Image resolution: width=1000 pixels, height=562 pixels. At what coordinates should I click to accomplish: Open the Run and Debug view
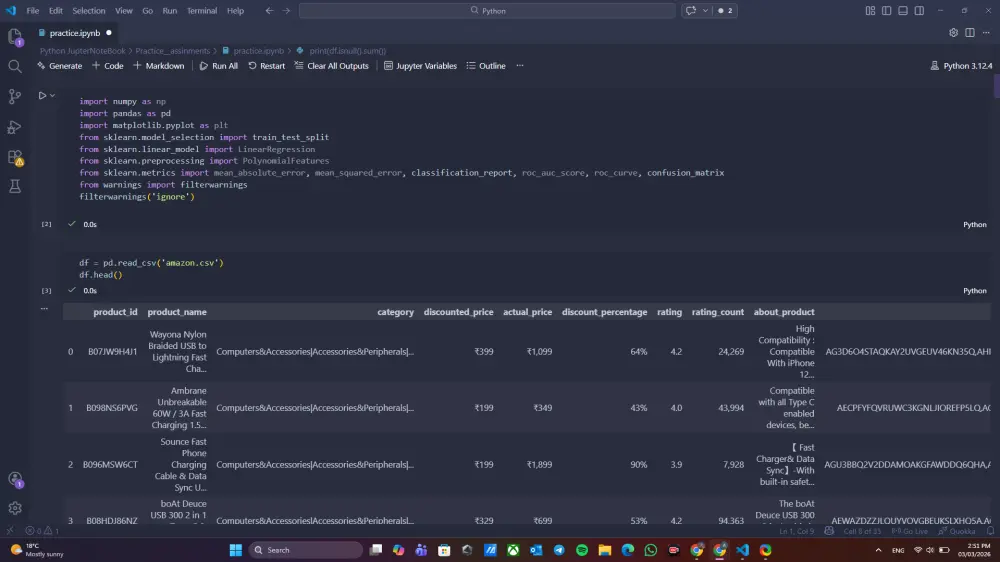[15, 127]
